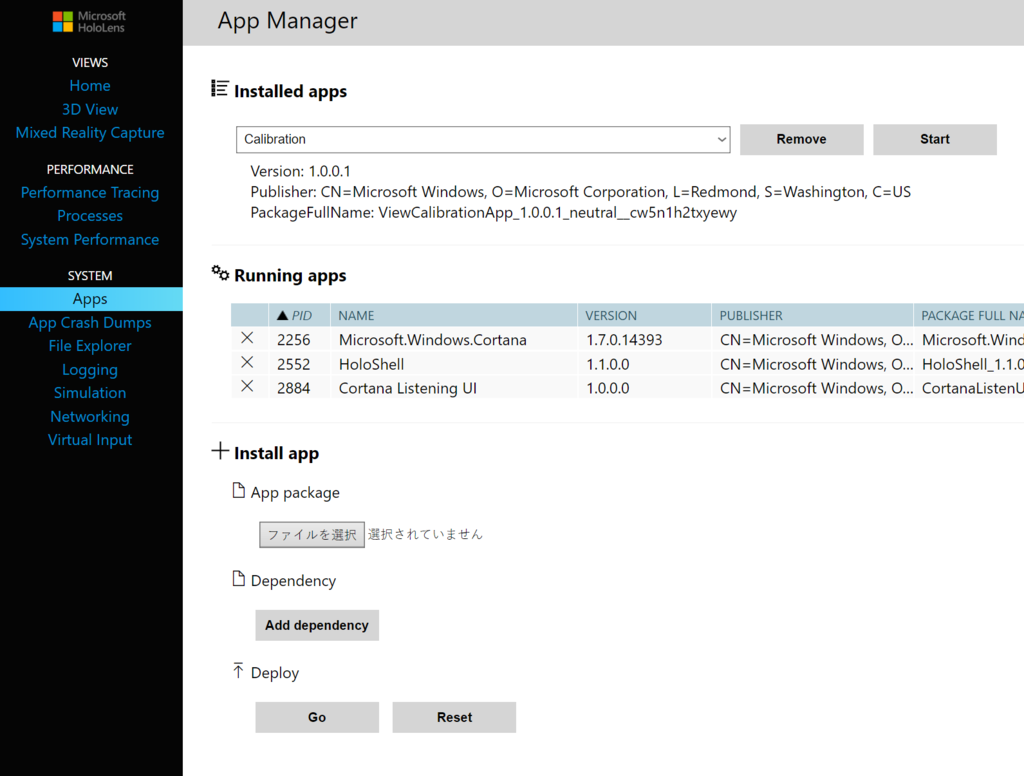This screenshot has height=776, width=1024.
Task: Click the Dependency file icon
Action: point(238,579)
